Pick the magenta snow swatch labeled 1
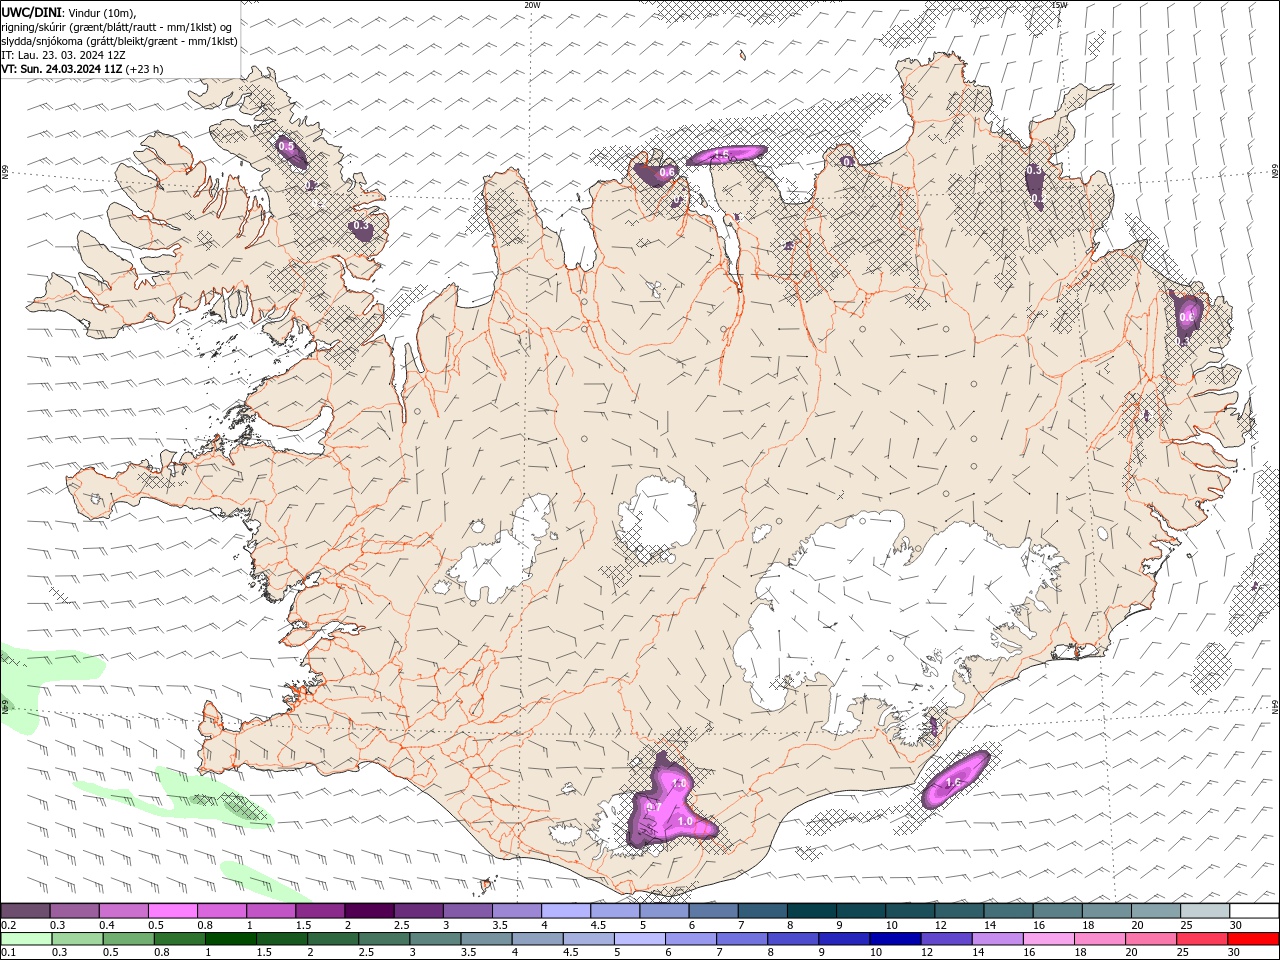1280x960 pixels. point(271,911)
